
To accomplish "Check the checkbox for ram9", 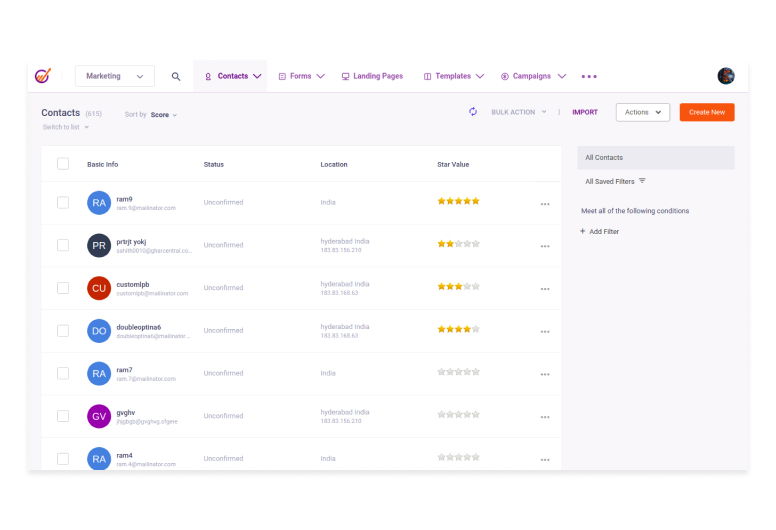I will tap(63, 202).
